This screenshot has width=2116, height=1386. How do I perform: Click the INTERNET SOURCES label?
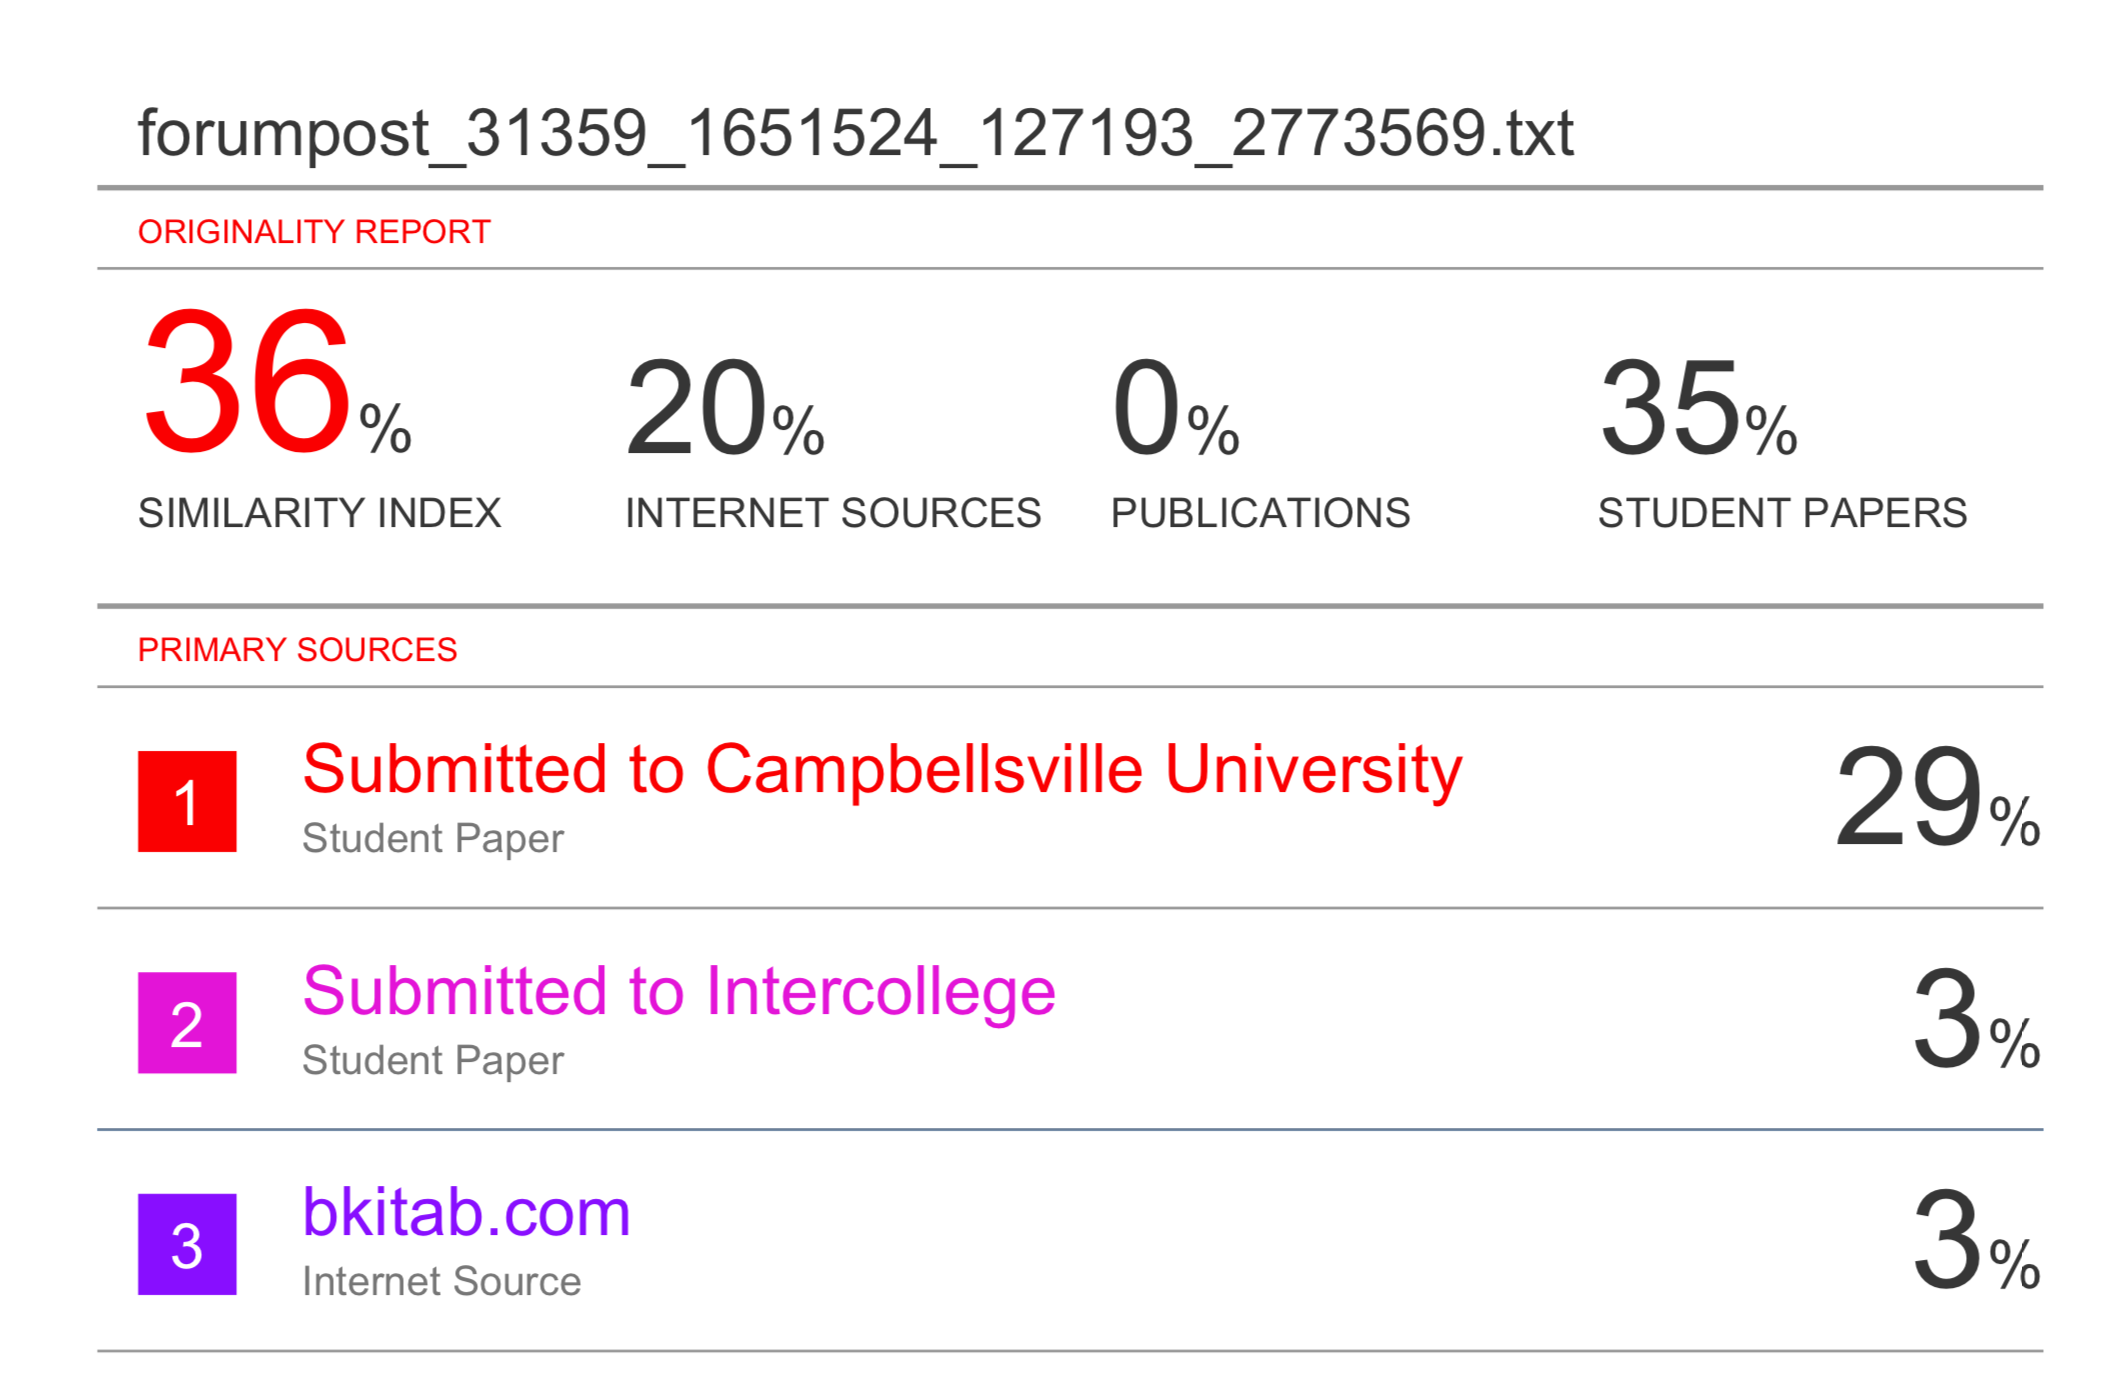click(x=833, y=513)
